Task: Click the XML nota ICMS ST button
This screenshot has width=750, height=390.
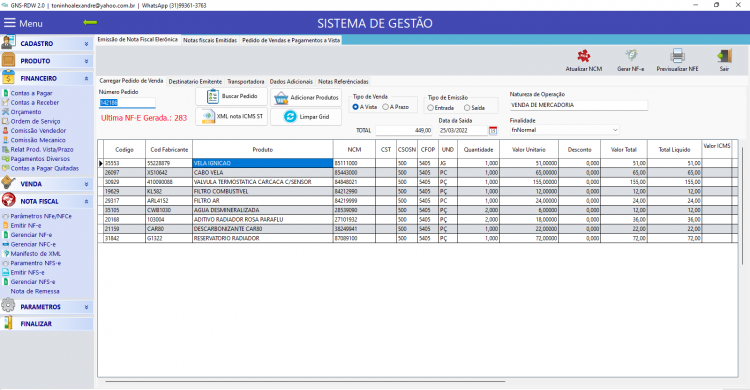Action: [x=232, y=116]
